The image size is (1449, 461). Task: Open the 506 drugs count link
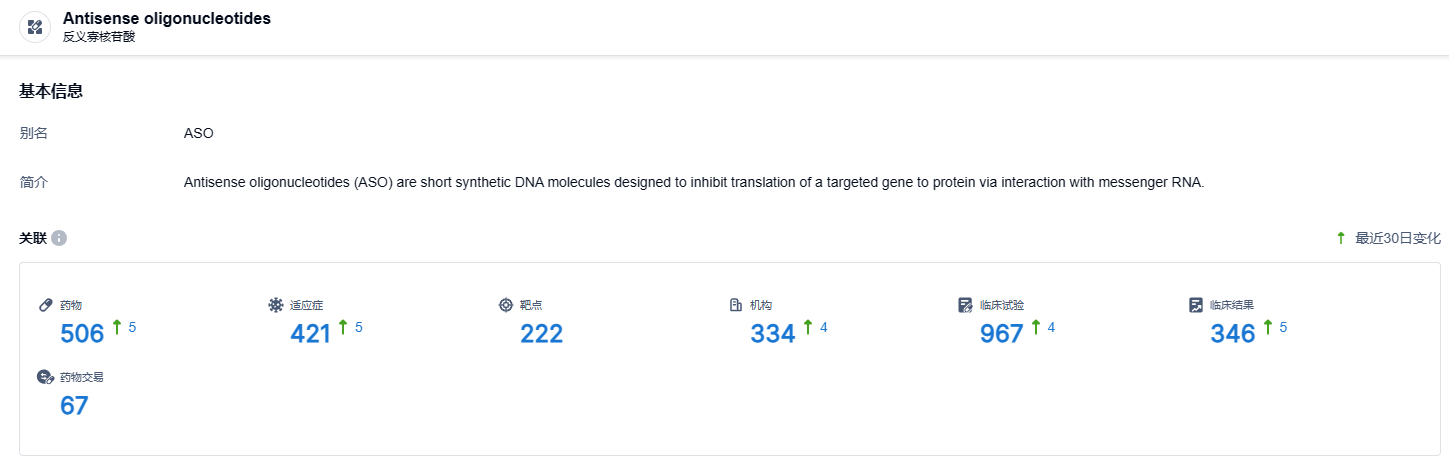82,334
